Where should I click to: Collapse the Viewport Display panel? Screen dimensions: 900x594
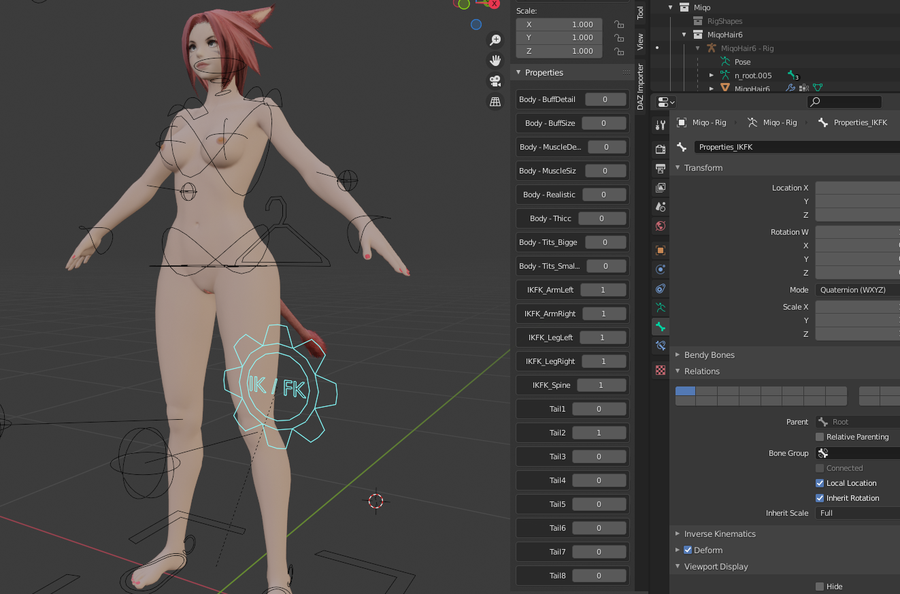tap(678, 566)
